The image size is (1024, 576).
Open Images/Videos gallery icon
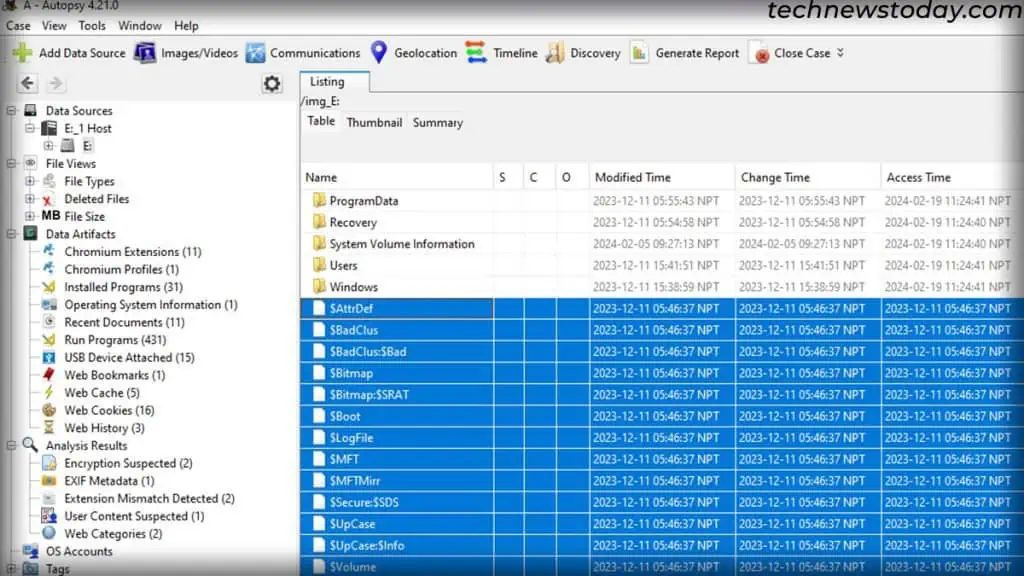[144, 53]
